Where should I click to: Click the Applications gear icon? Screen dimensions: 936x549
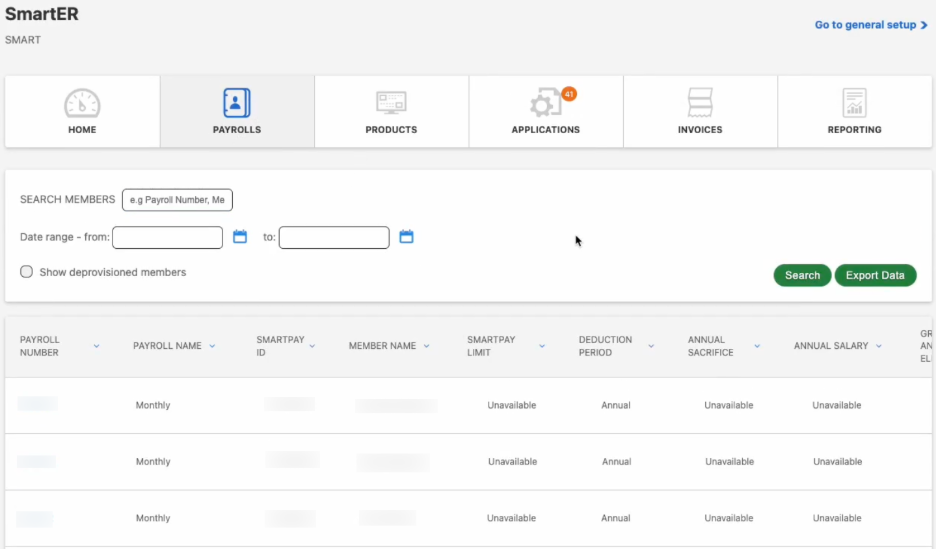[x=545, y=104]
